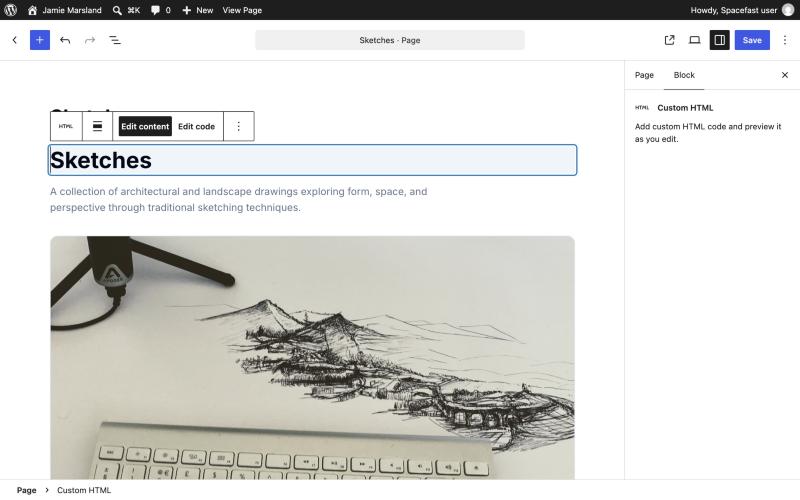Click the View Page link
800x500 pixels.
coord(242,10)
